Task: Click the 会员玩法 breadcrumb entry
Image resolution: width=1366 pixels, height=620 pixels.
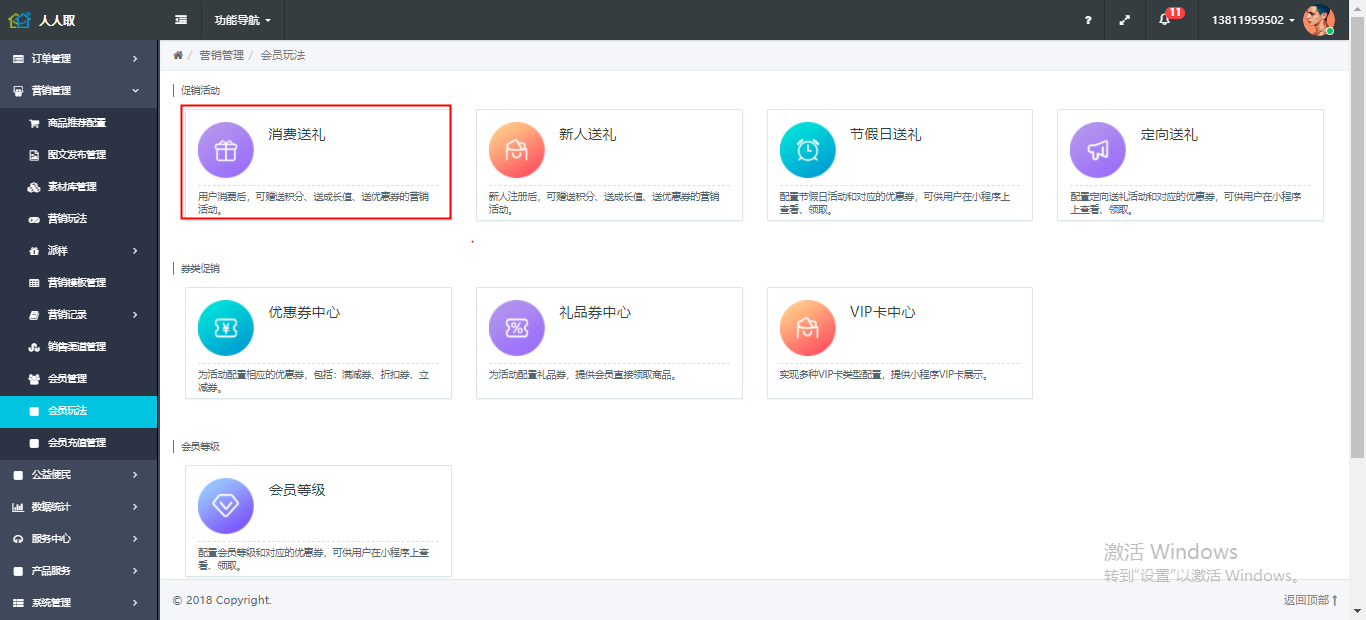Action: tap(283, 55)
